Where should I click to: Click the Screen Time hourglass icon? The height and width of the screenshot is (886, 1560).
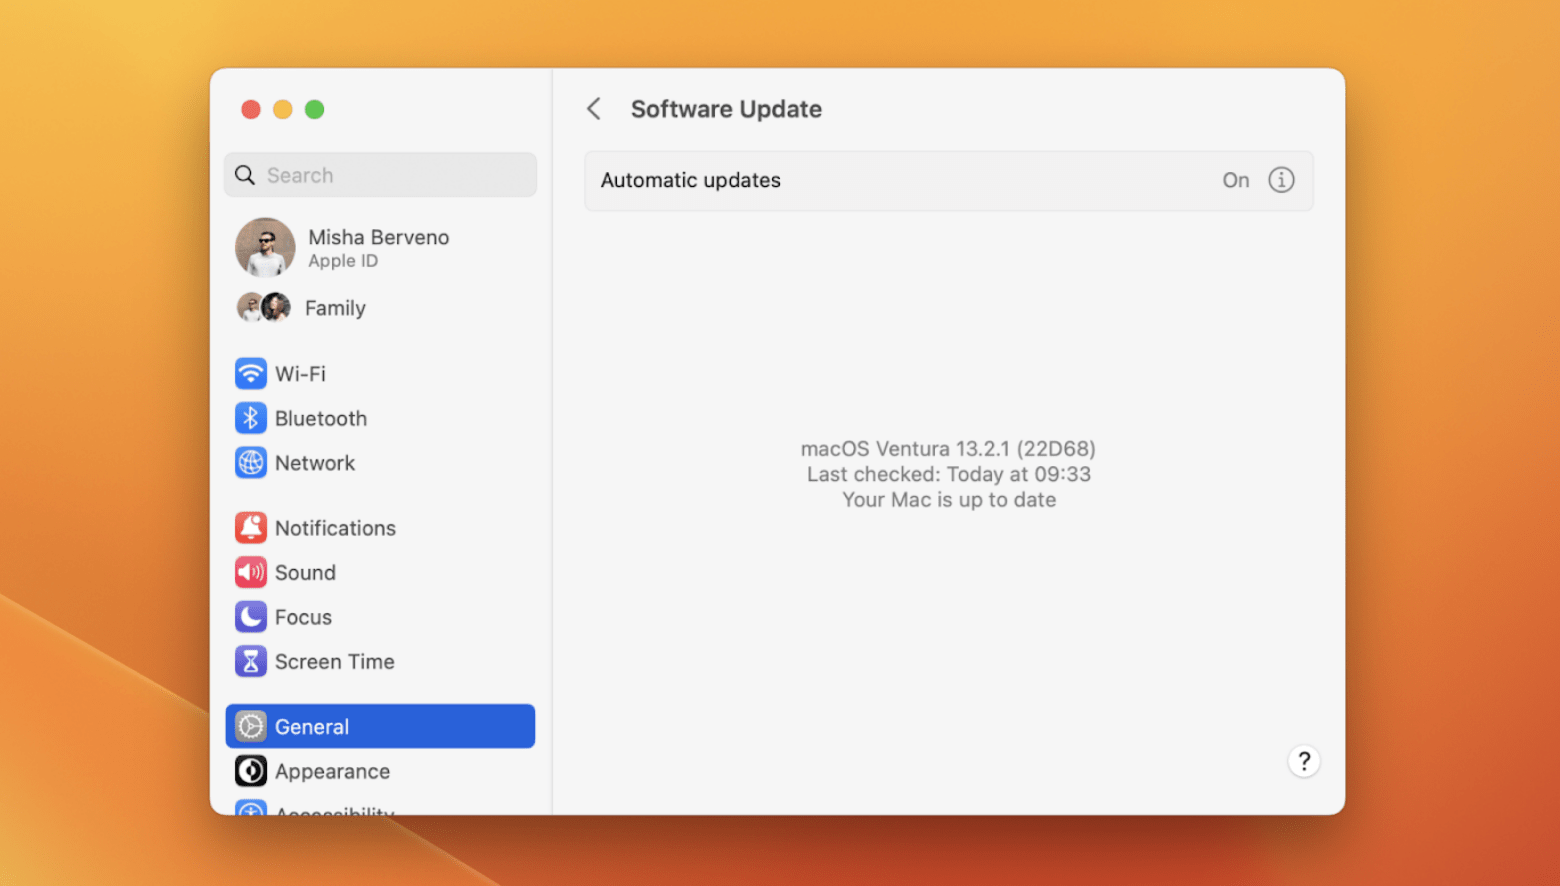[x=251, y=661]
